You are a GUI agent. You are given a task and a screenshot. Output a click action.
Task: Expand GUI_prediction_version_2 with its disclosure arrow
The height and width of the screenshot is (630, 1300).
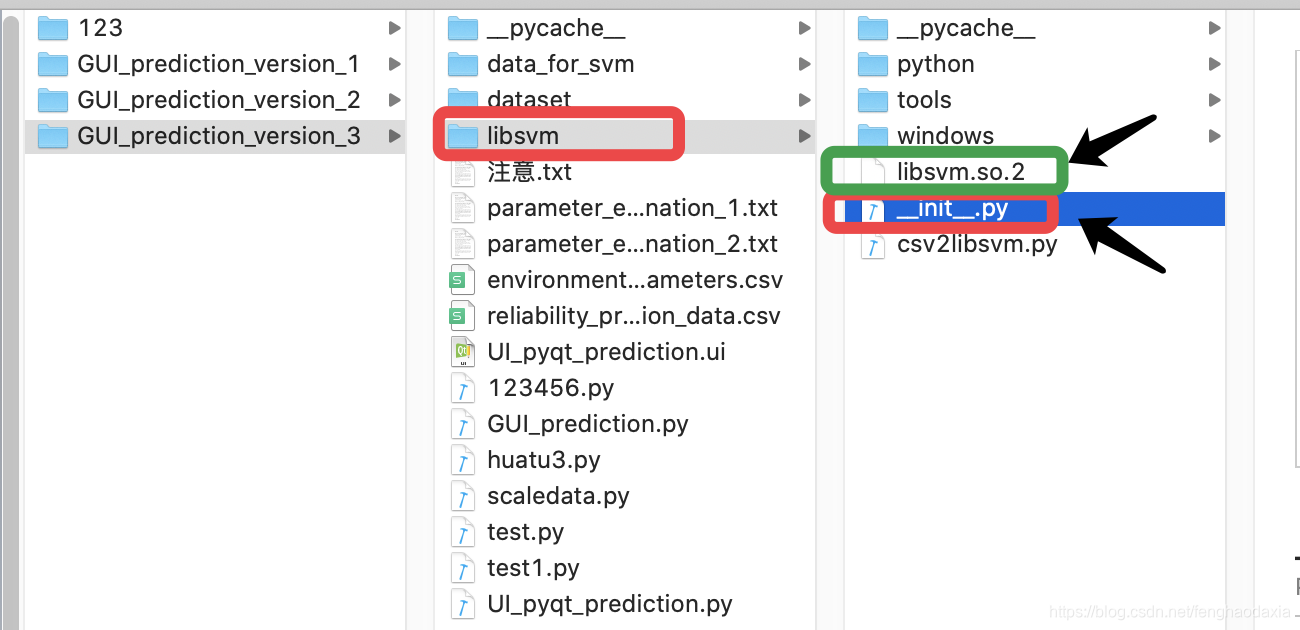click(394, 99)
